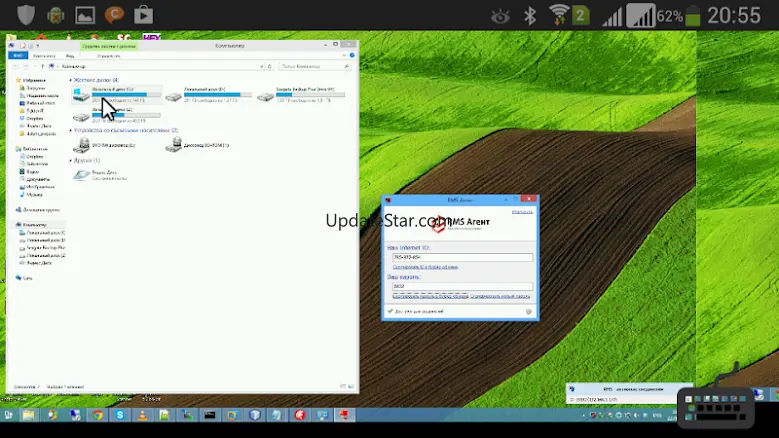Collapse the Removable Storage Devices group
Image resolution: width=779 pixels, height=438 pixels.
coord(125,130)
